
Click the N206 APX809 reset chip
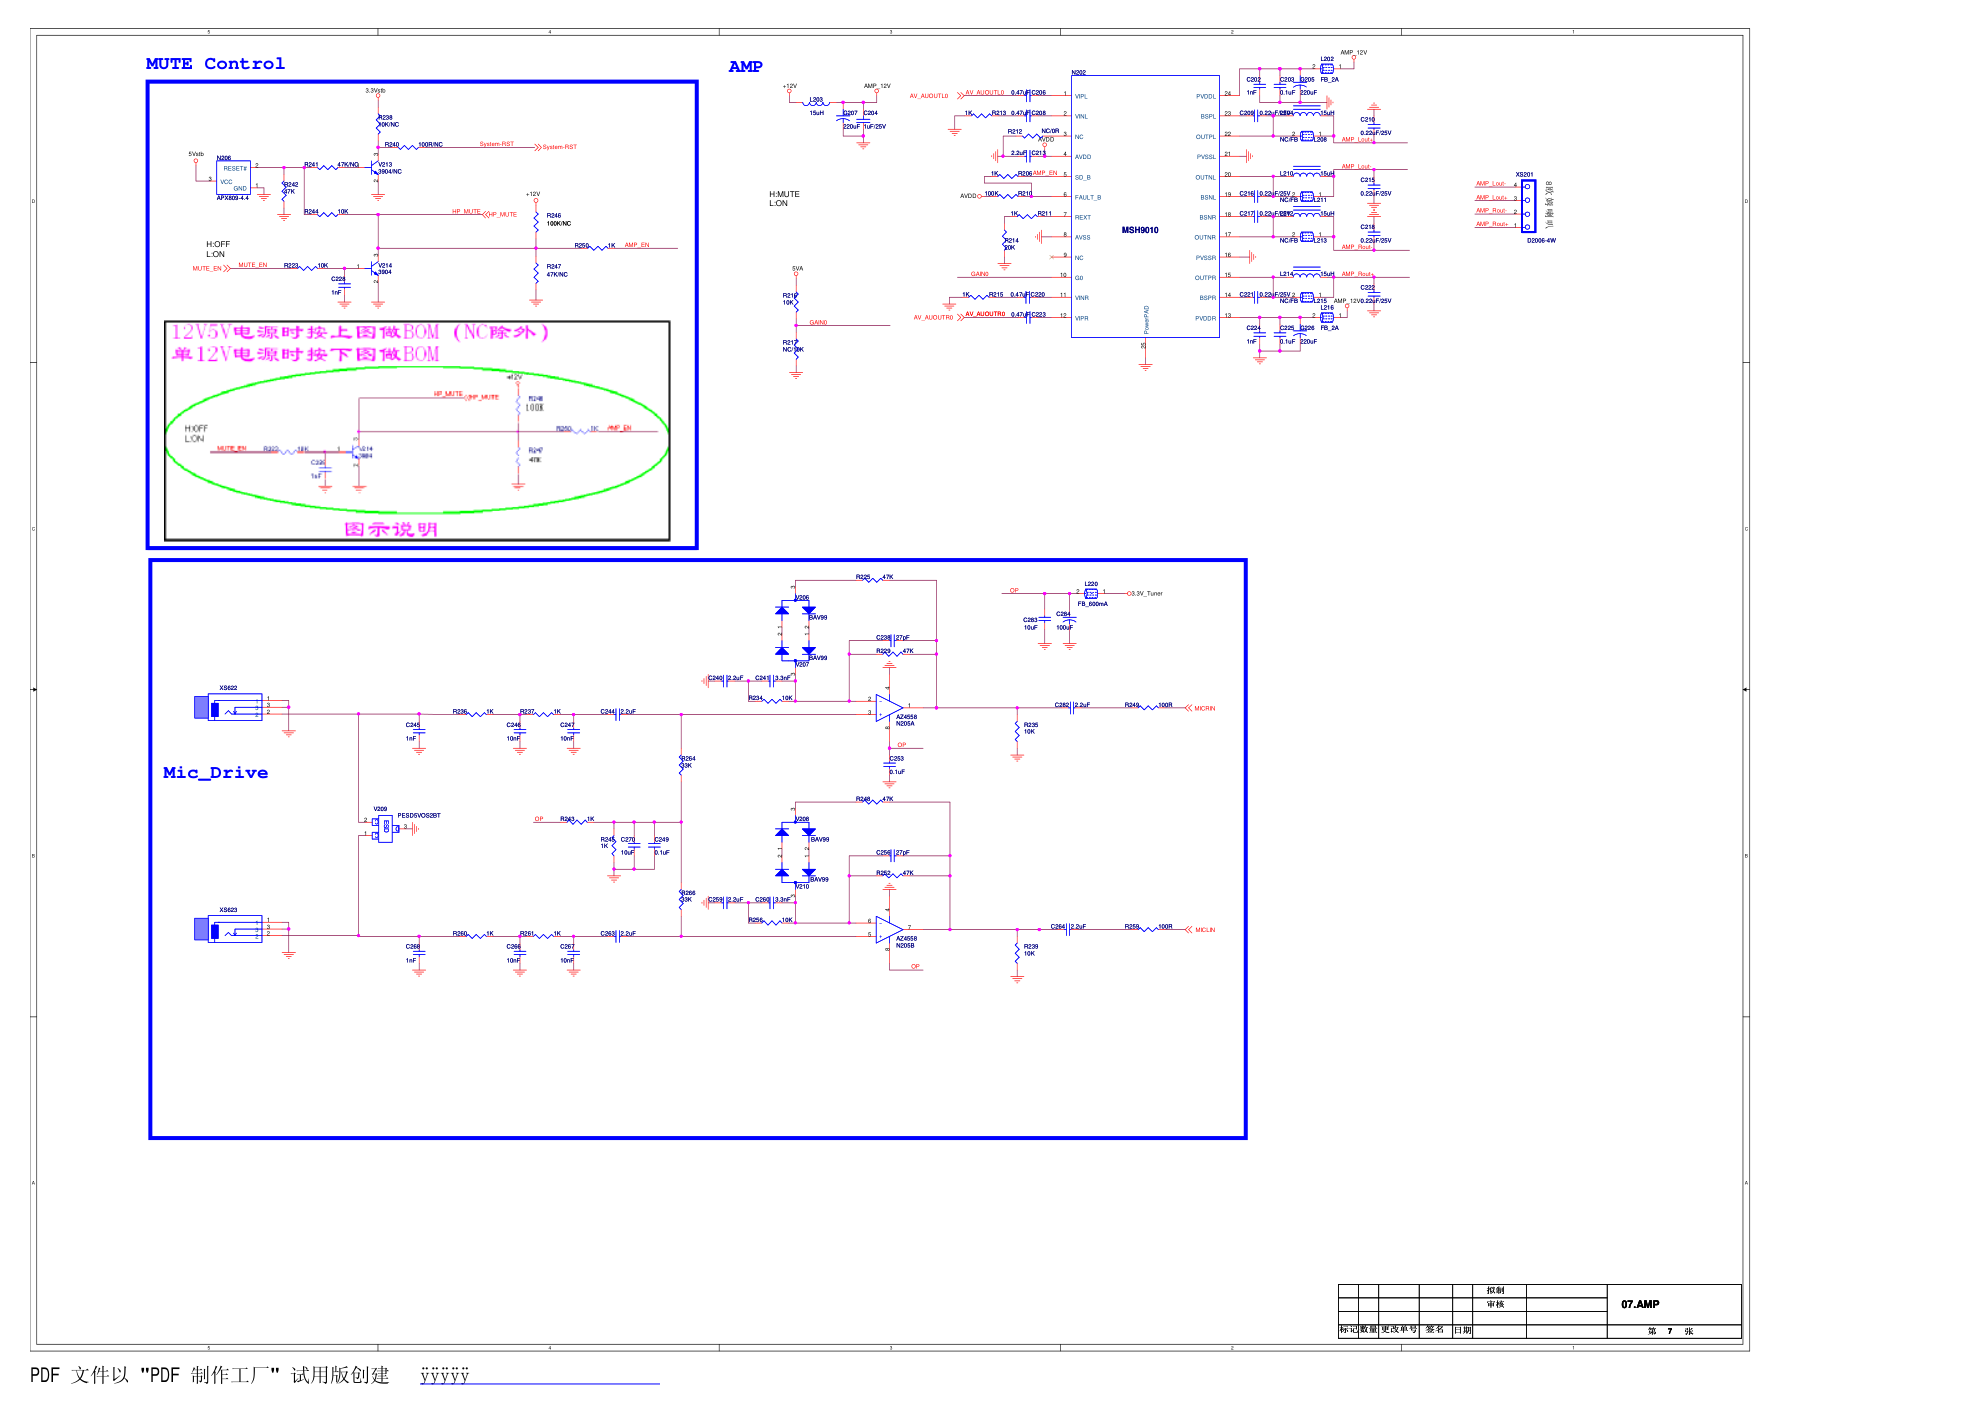(233, 178)
